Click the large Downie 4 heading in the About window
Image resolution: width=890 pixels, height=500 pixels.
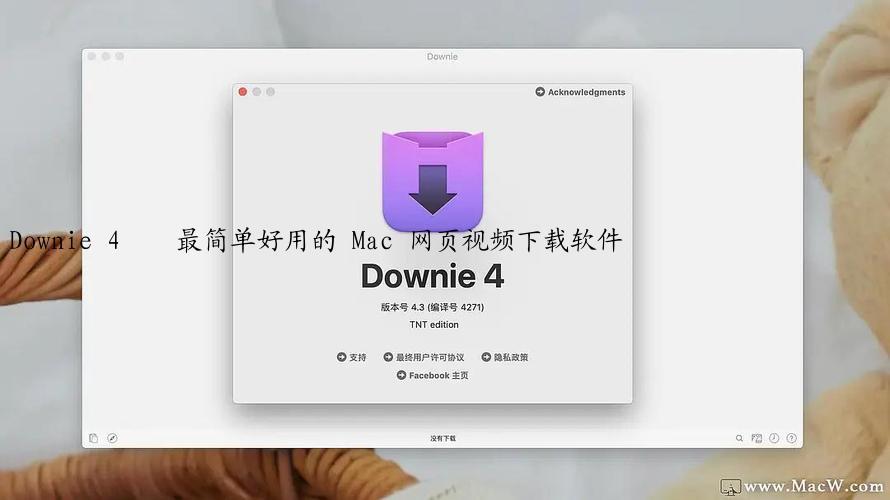[433, 276]
